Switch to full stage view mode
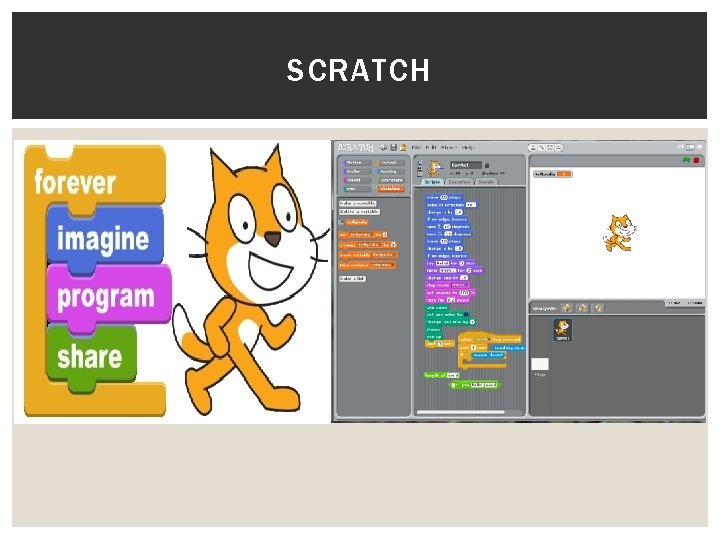 tap(690, 147)
